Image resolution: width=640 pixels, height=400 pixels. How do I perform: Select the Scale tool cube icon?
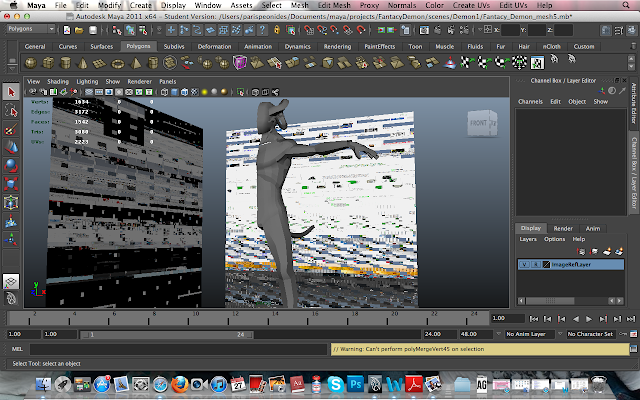coord(11,183)
